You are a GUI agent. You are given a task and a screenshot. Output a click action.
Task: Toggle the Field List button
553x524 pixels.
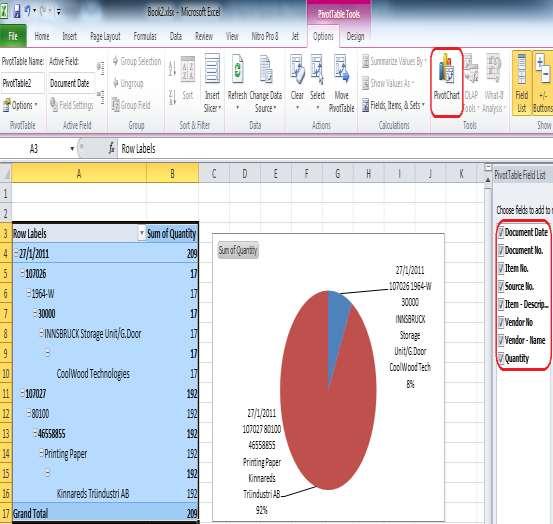(x=521, y=83)
